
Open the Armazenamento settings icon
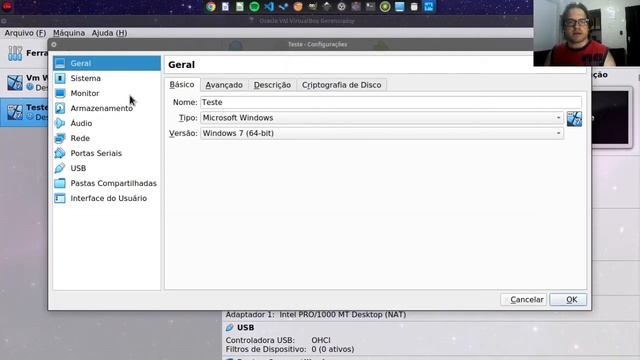(60, 108)
